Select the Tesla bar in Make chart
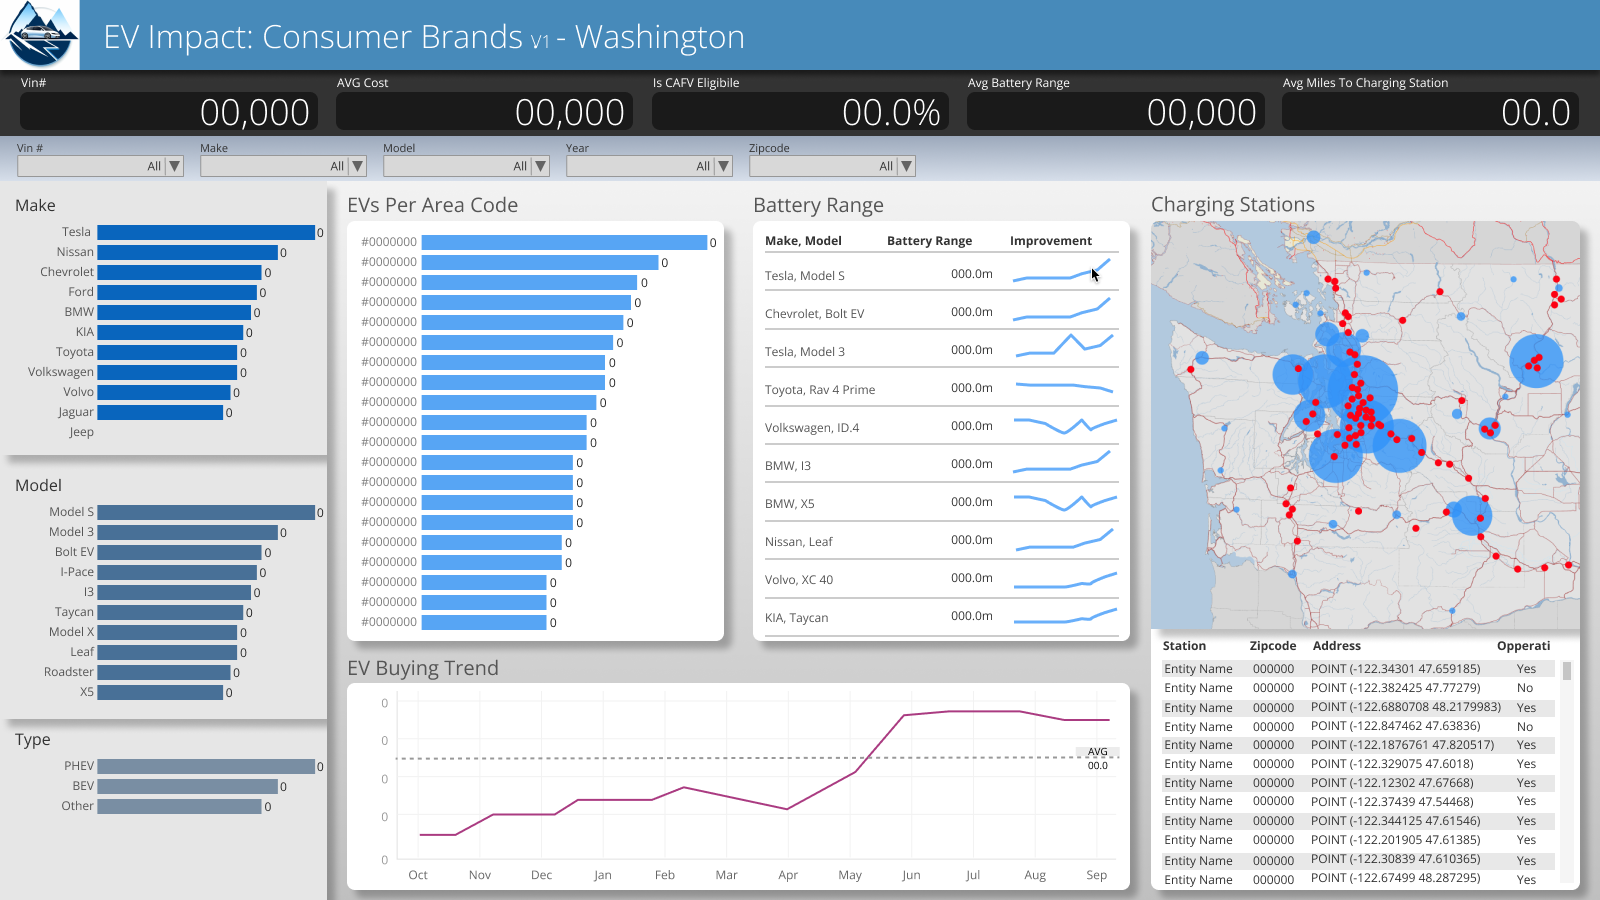 coord(206,232)
